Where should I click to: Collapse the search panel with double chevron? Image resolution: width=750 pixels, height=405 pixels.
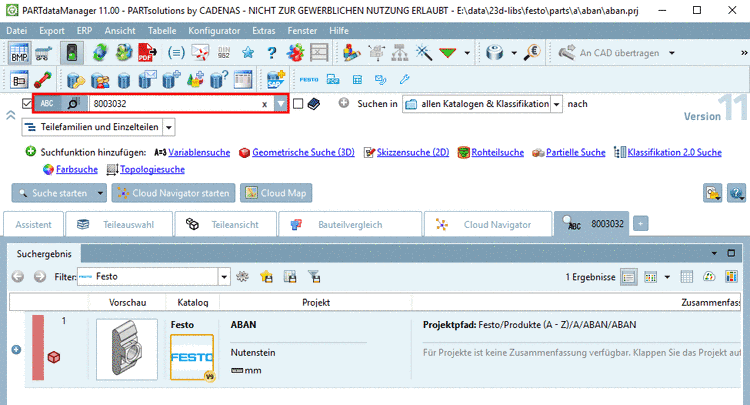tap(11, 115)
